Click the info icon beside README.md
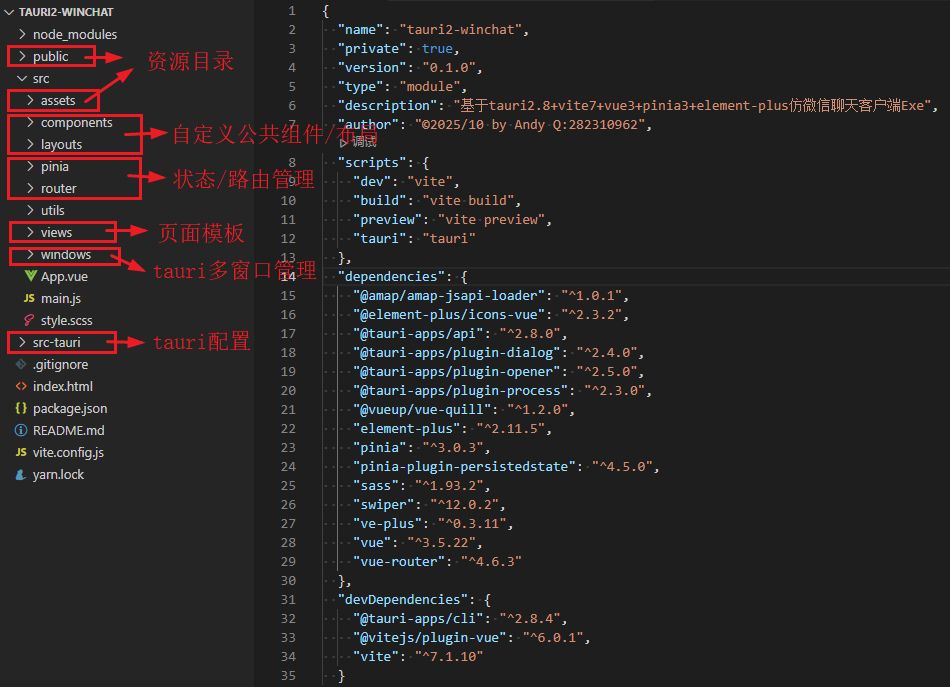The image size is (950, 687). click(x=22, y=431)
